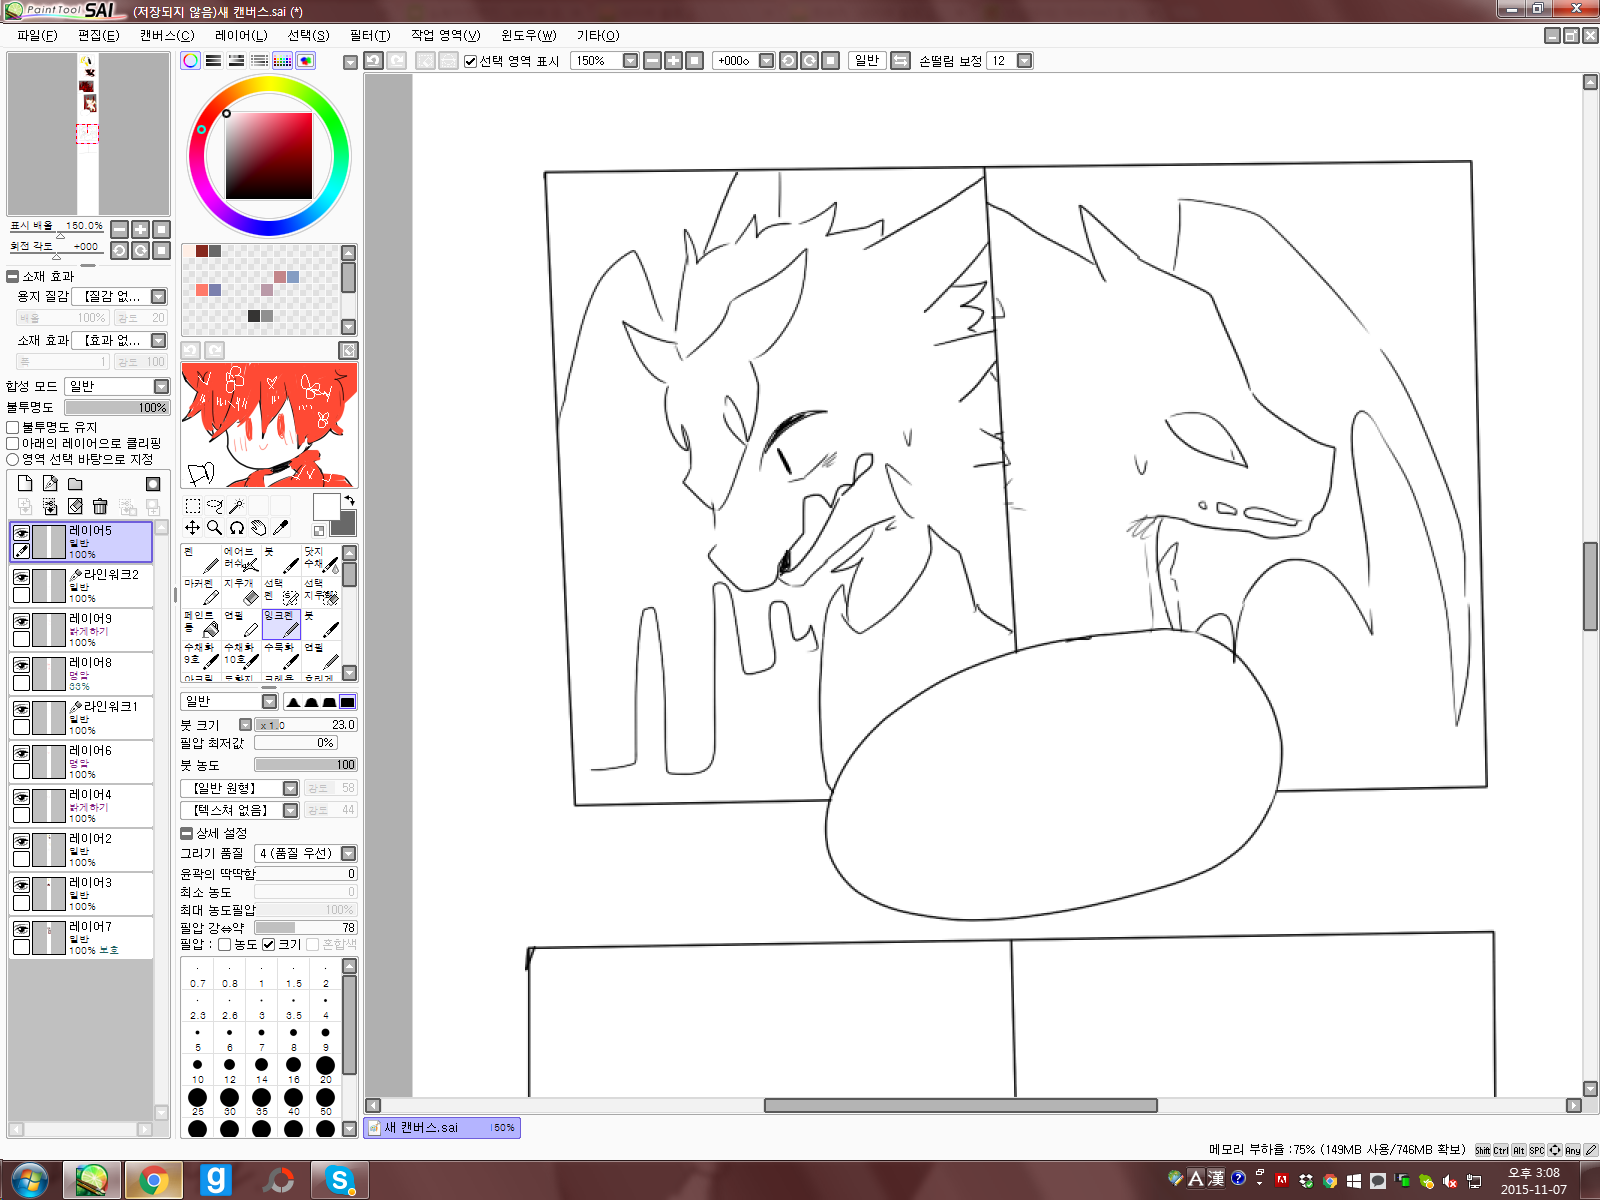This screenshot has height=1200, width=1600.
Task: Open the 그리기 품질 quality dropdown
Action: tap(348, 853)
